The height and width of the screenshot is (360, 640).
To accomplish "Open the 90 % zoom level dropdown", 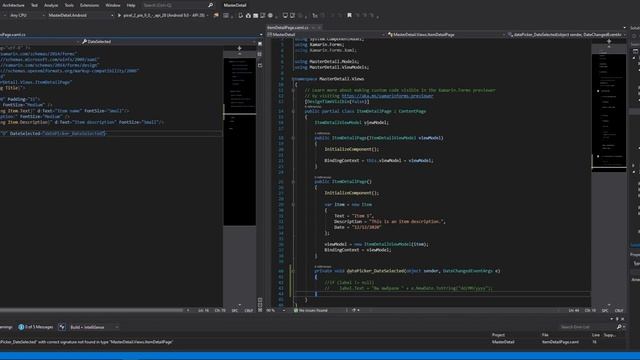I will [x=275, y=310].
